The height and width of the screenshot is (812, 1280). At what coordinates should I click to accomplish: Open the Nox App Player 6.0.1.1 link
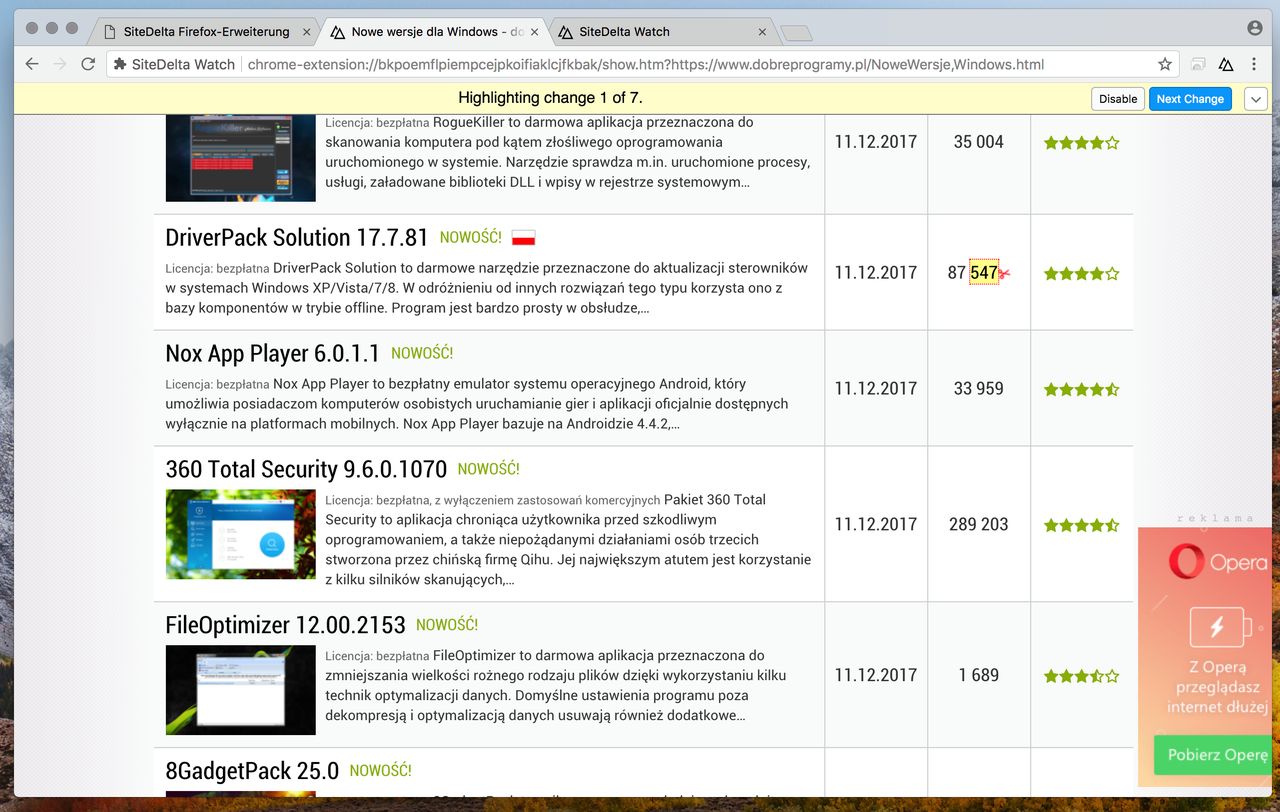click(x=273, y=354)
